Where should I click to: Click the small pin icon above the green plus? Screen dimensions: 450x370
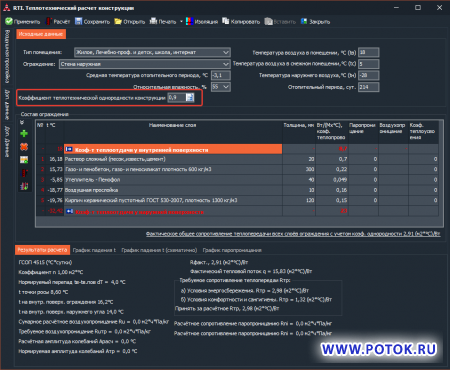pyautogui.click(x=22, y=123)
